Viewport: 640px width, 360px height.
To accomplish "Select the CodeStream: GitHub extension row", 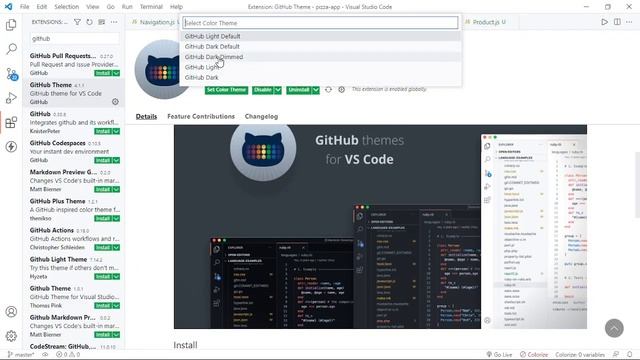I will tap(74, 346).
